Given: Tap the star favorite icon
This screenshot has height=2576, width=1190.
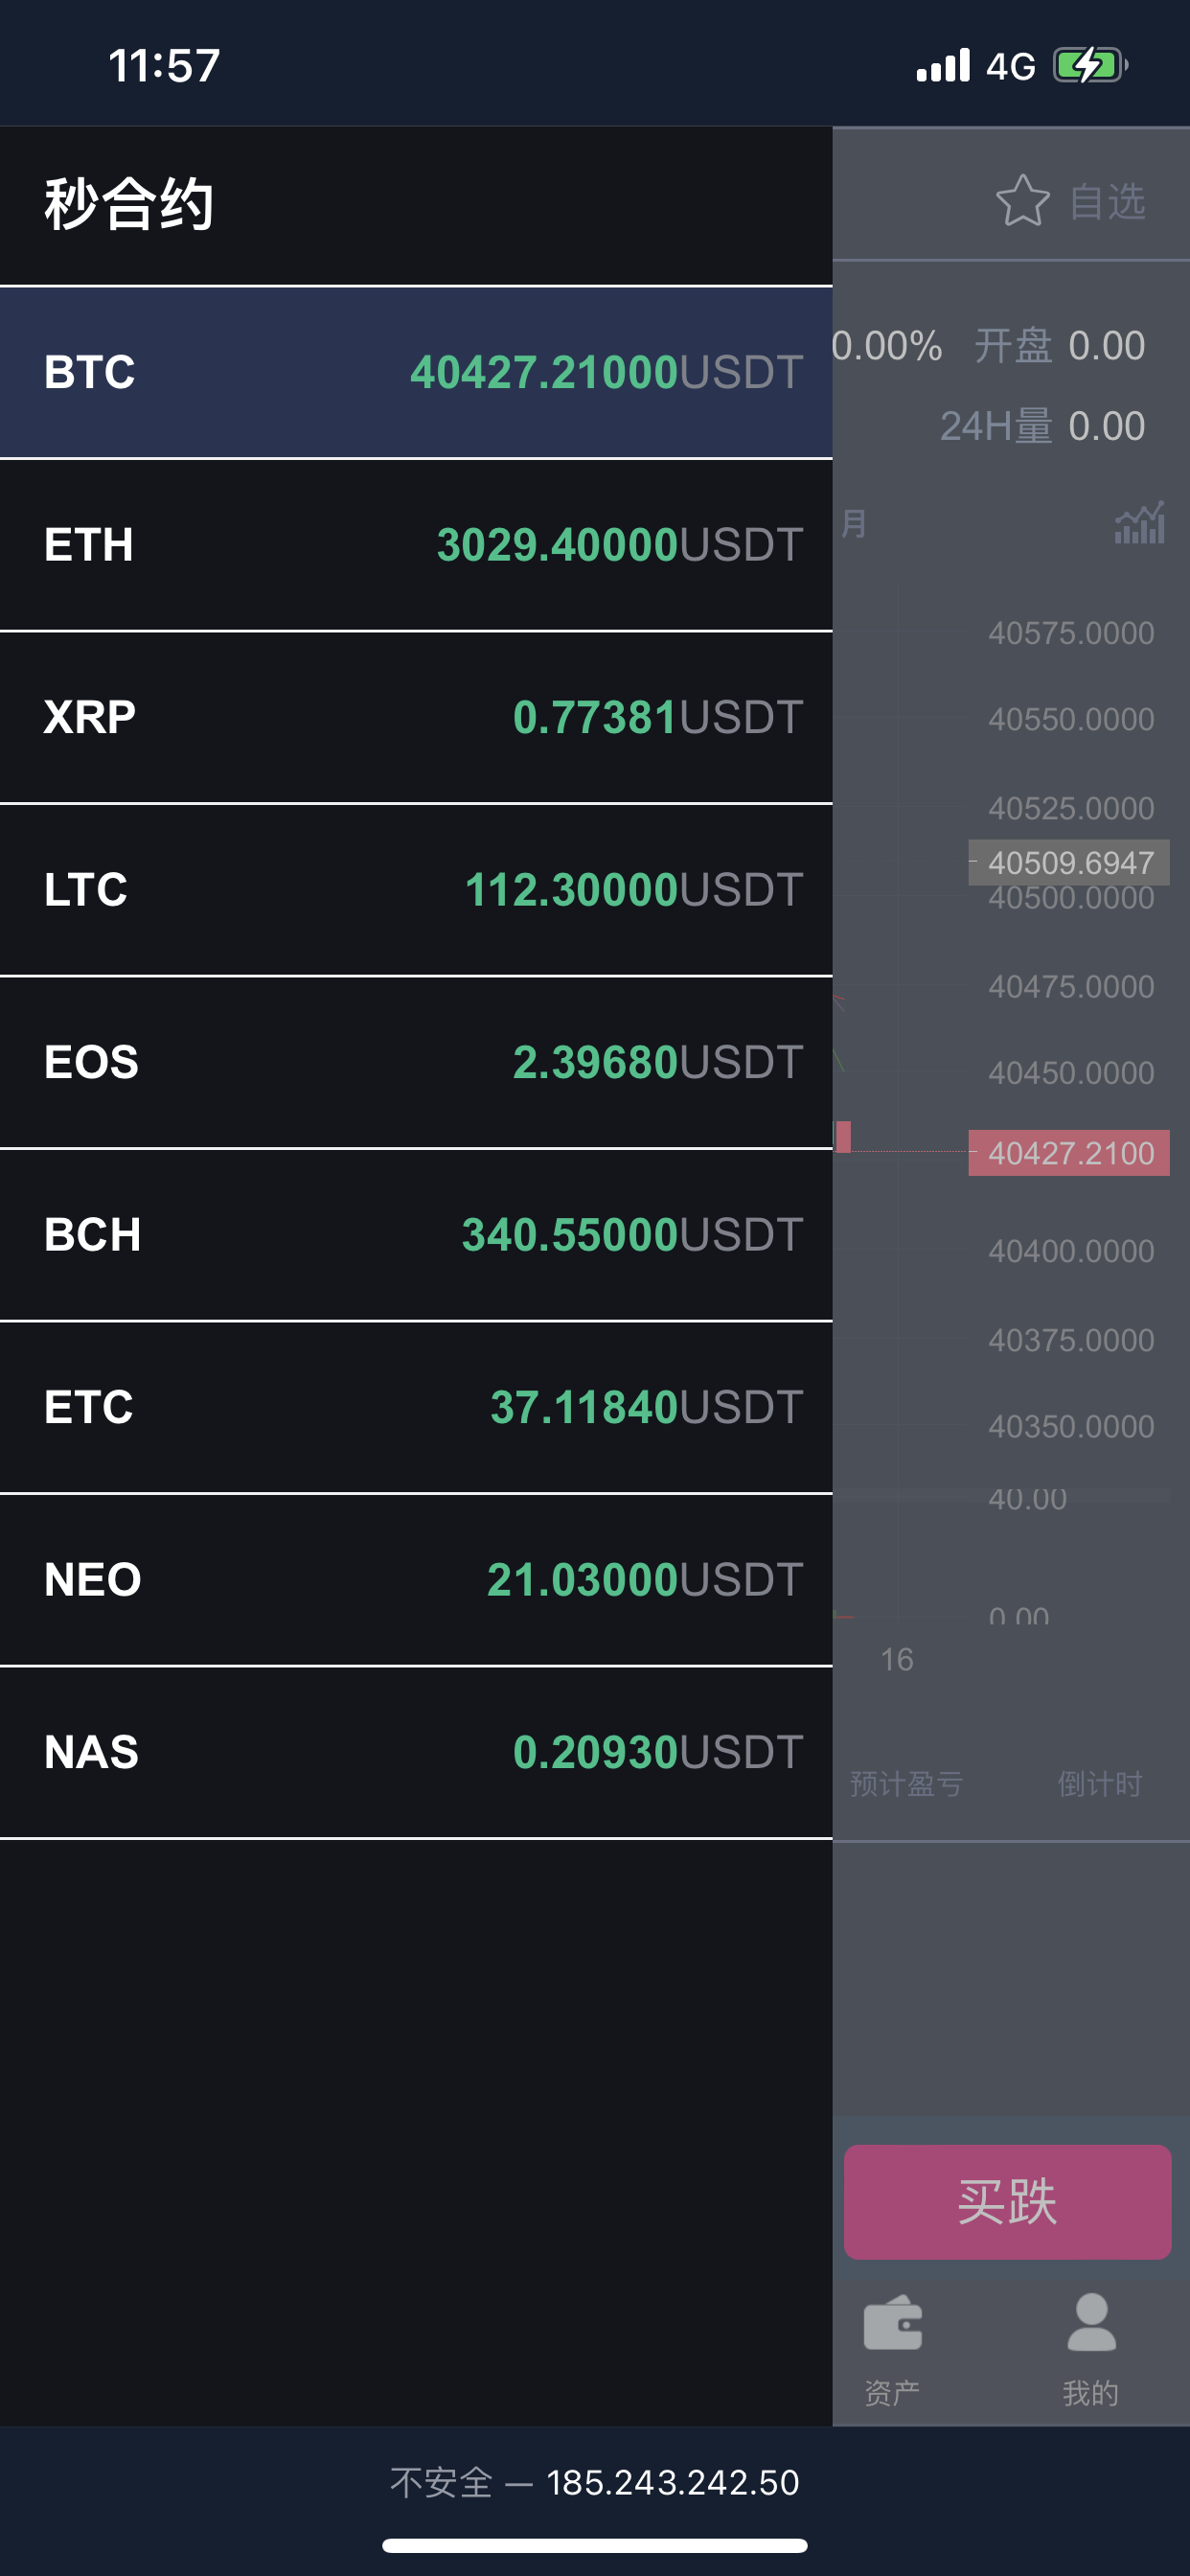Looking at the screenshot, I should pos(1022,201).
